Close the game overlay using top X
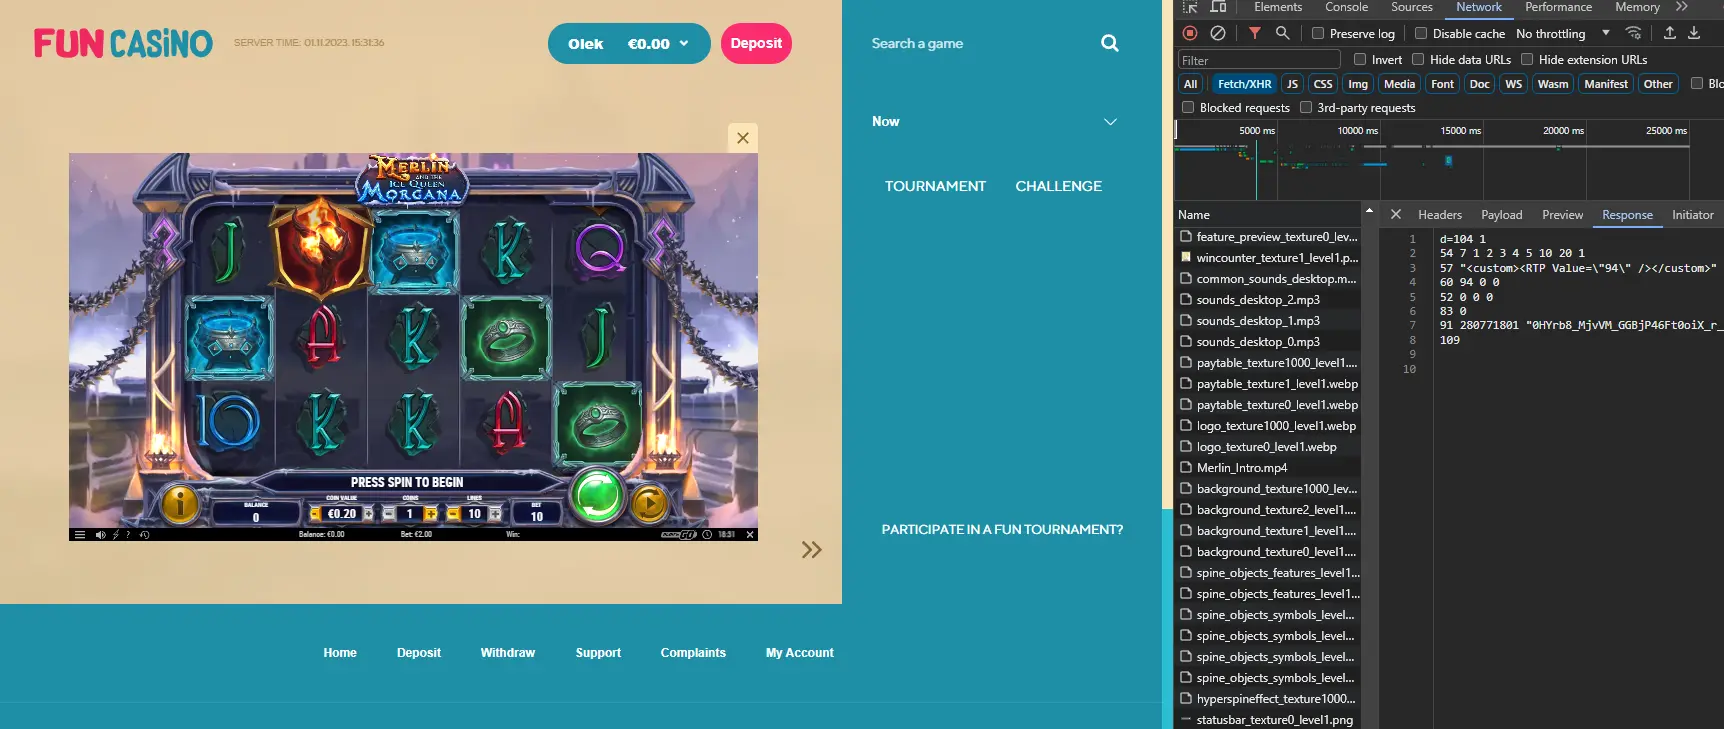Viewport: 1724px width, 729px height. [743, 138]
